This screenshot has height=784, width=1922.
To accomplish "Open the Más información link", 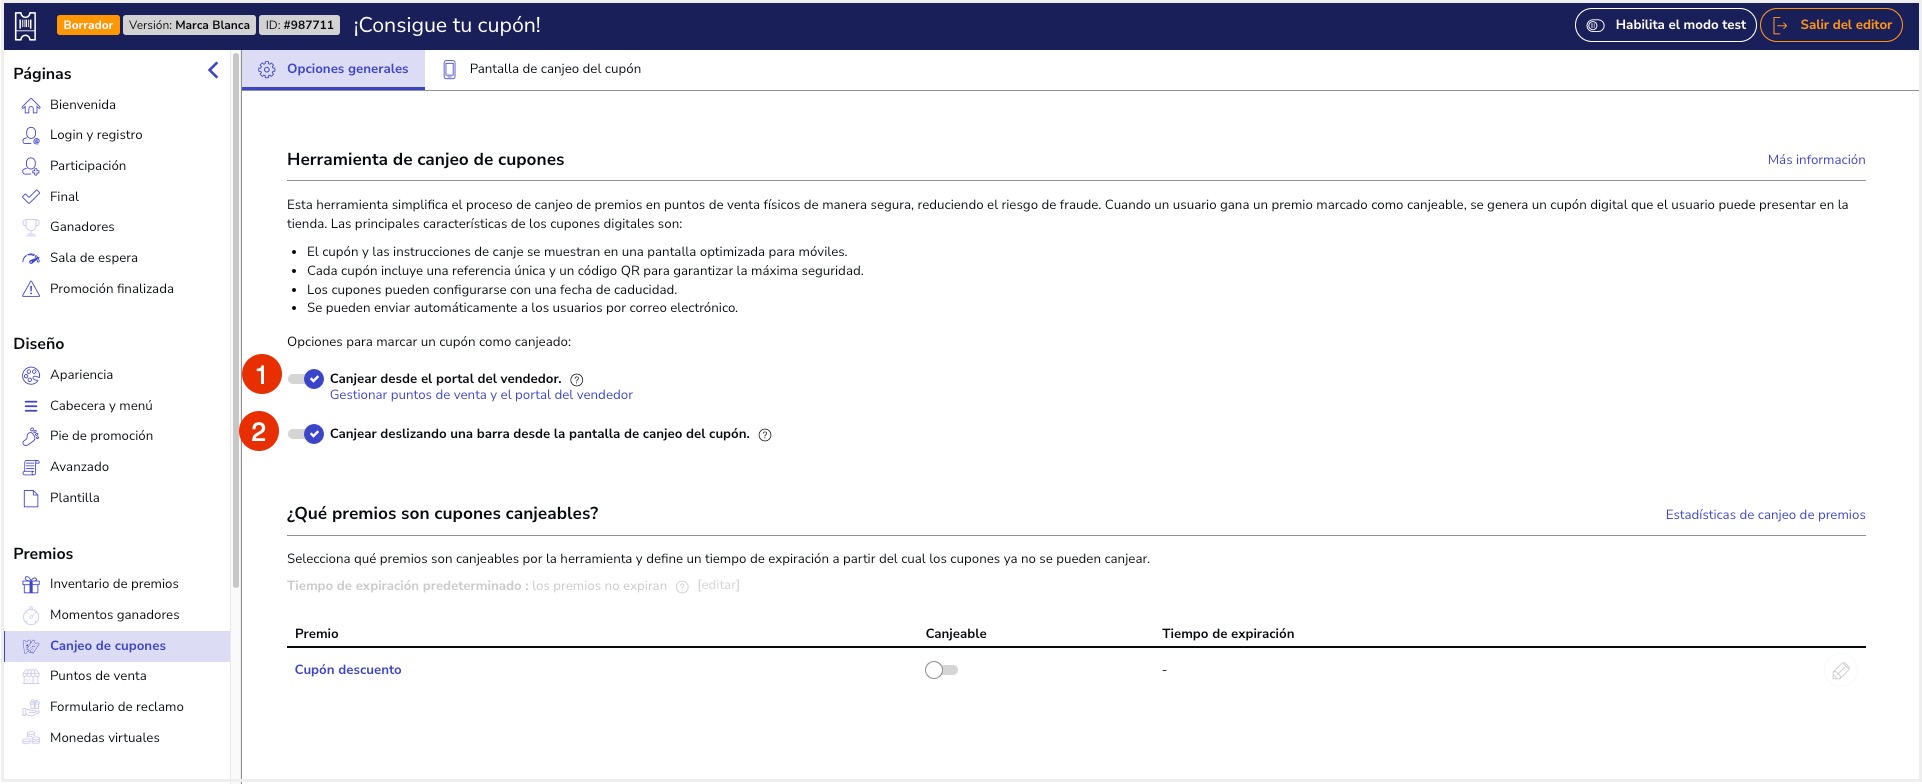I will pos(1816,160).
